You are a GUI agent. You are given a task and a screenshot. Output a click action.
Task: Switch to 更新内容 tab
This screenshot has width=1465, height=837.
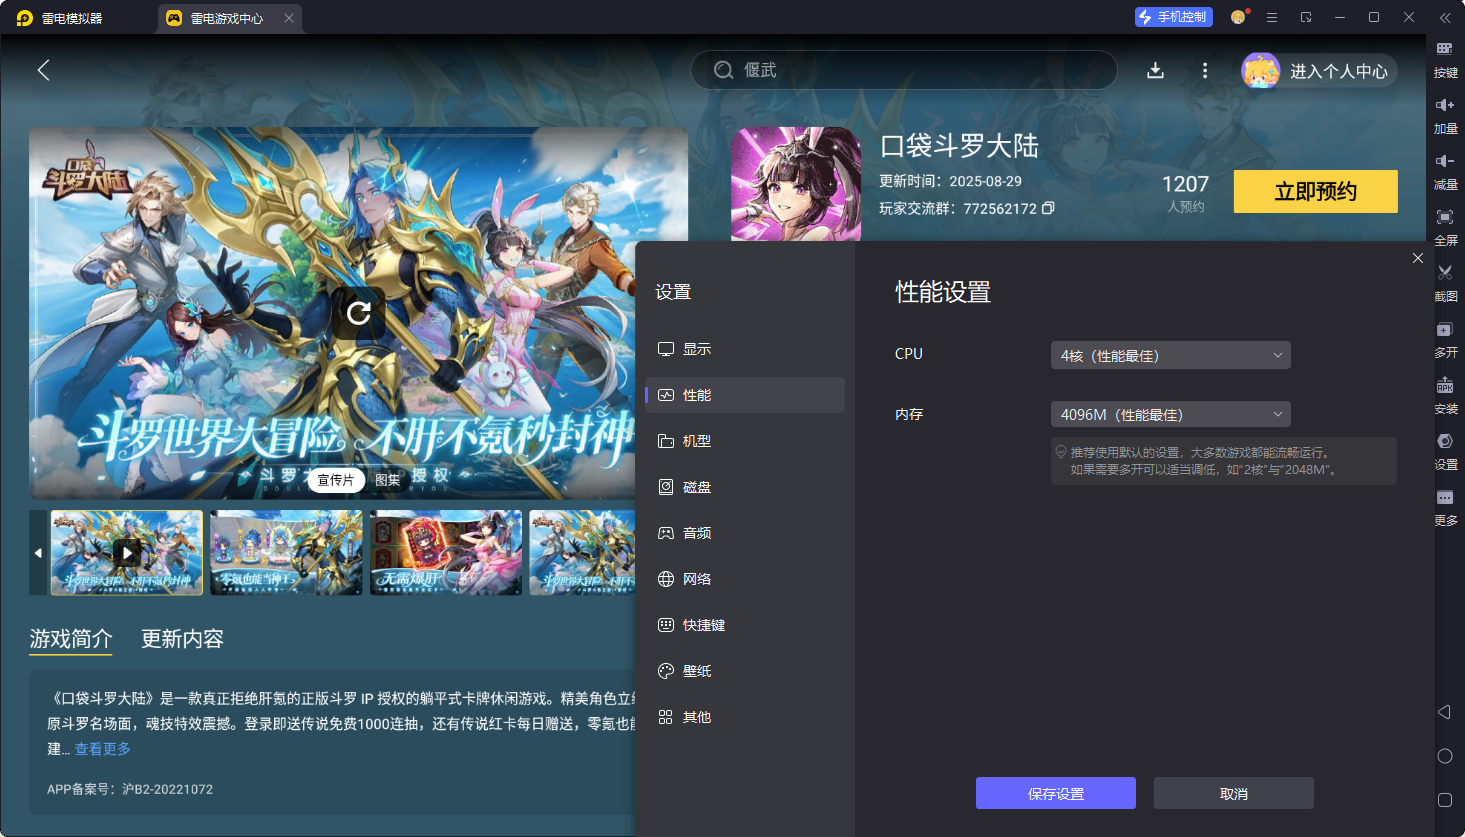pyautogui.click(x=182, y=638)
